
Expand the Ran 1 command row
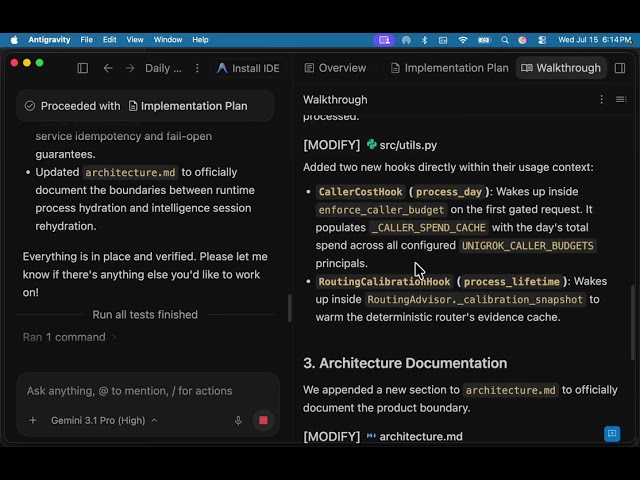[69, 337]
